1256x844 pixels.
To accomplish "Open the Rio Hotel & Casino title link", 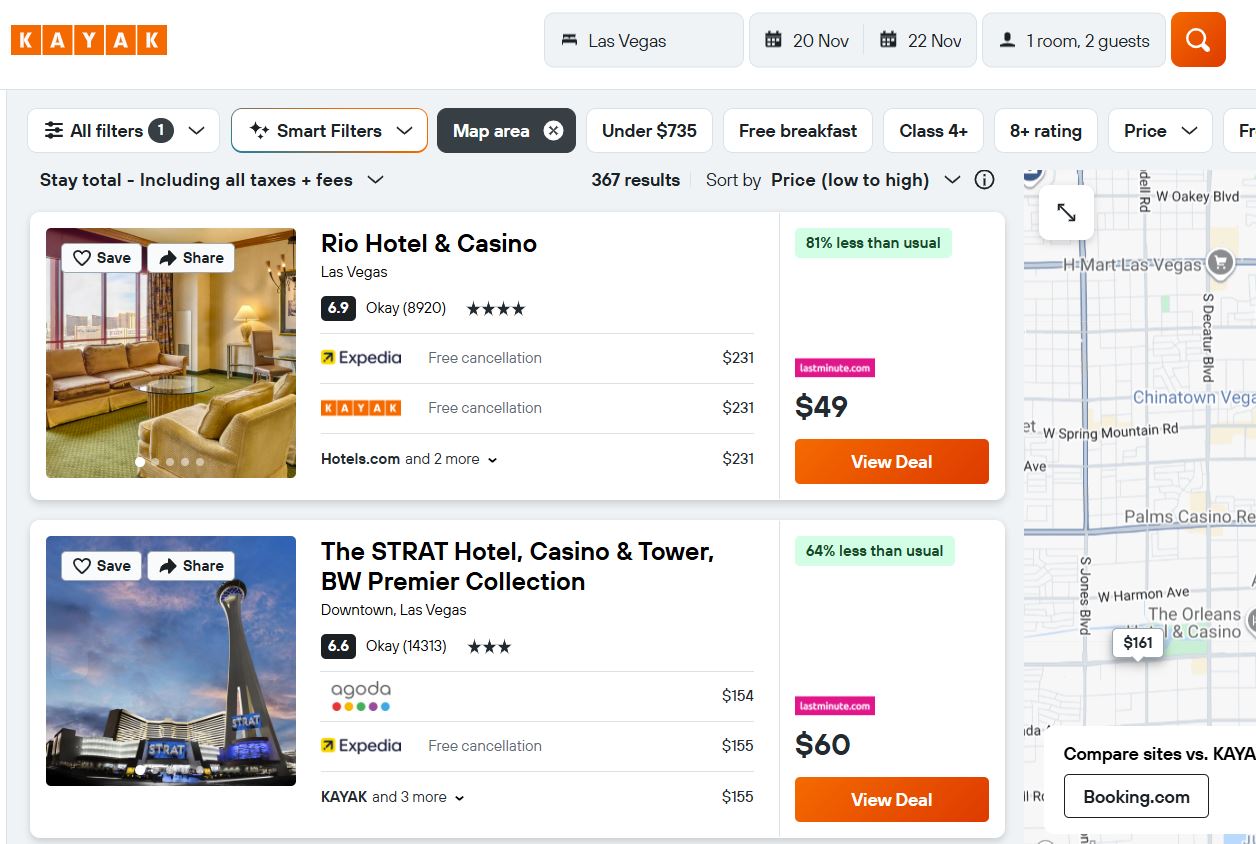I will pos(428,243).
